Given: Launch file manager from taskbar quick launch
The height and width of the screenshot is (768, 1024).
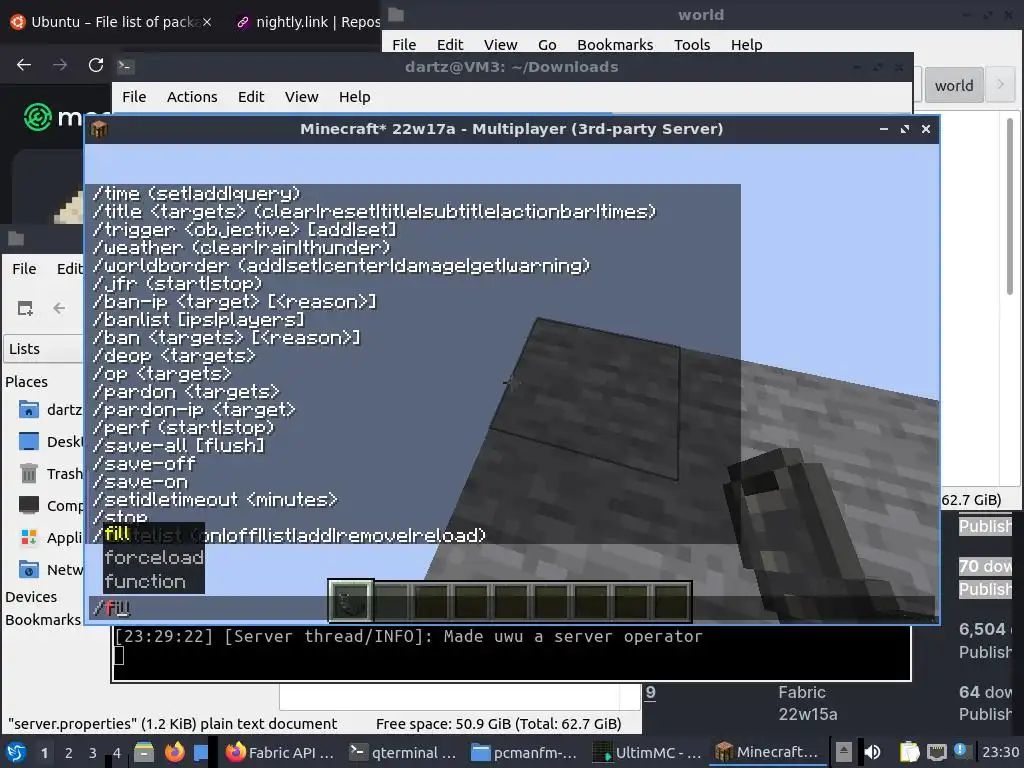Looking at the screenshot, I should (x=144, y=752).
